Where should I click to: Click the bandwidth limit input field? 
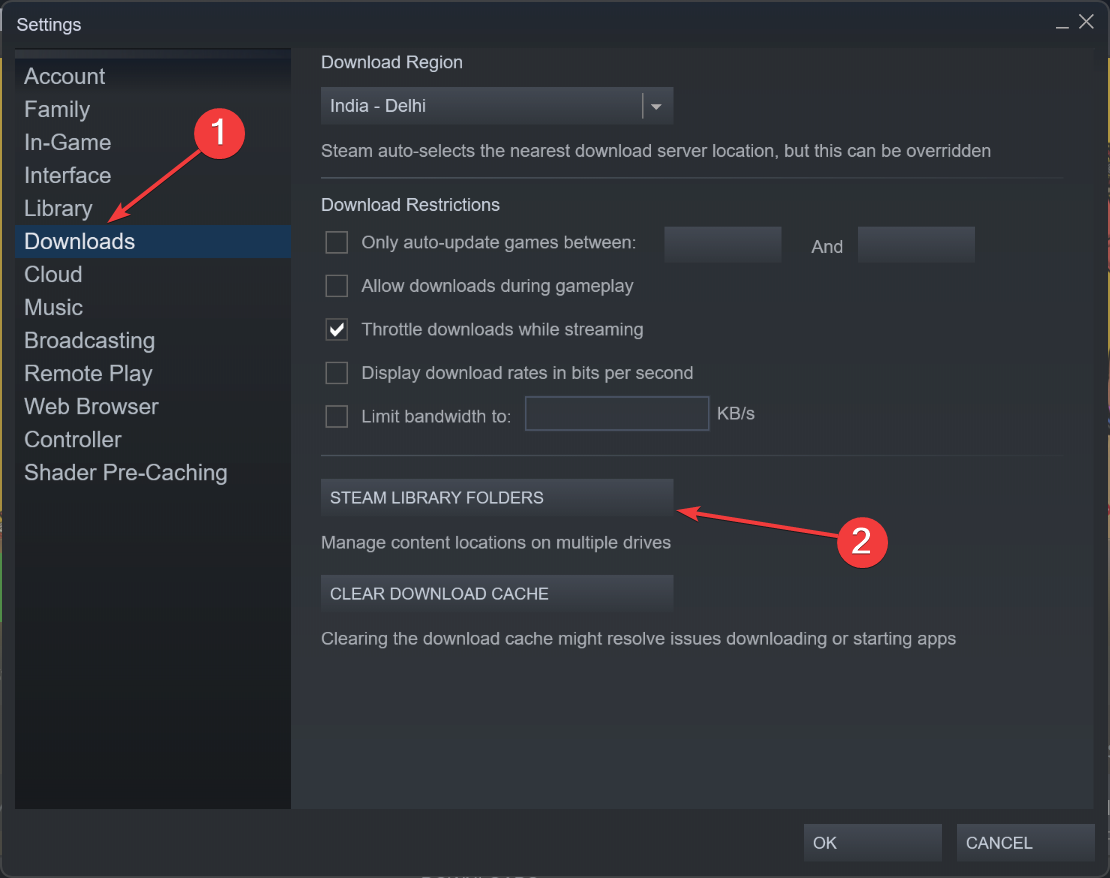click(616, 413)
